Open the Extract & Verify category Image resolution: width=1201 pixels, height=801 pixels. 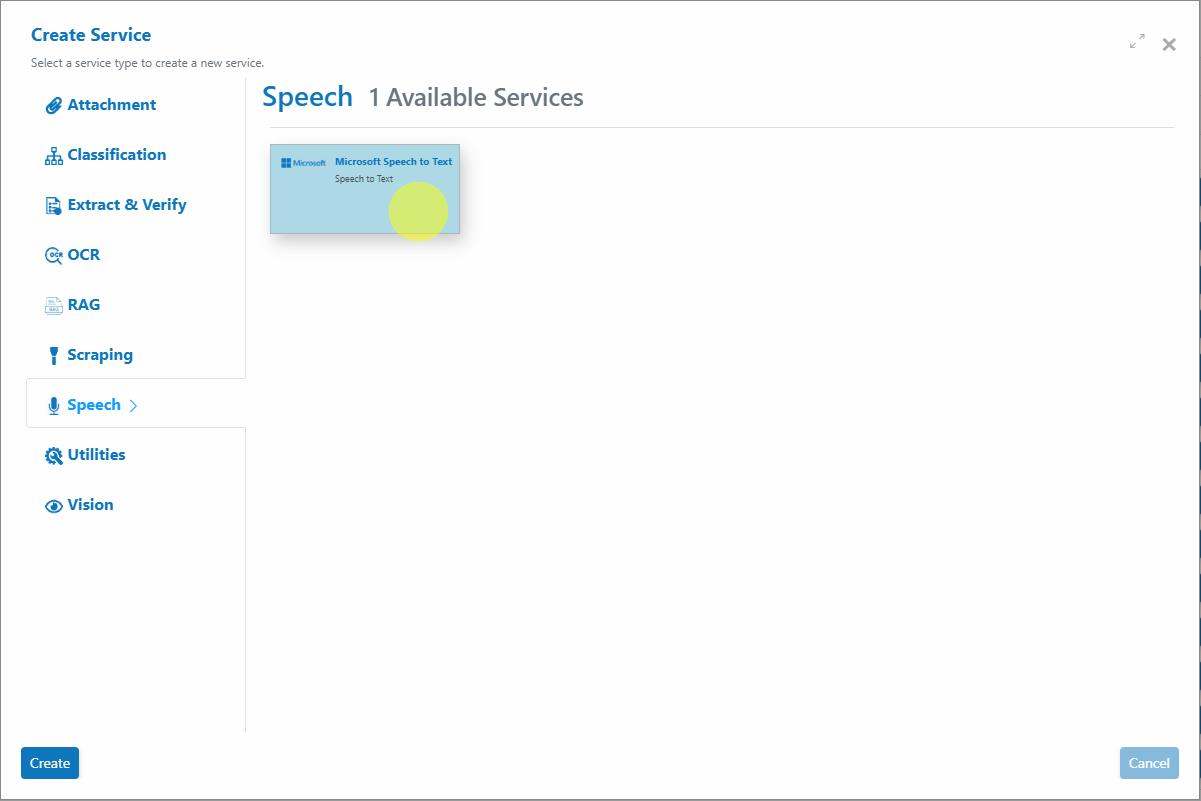coord(127,205)
